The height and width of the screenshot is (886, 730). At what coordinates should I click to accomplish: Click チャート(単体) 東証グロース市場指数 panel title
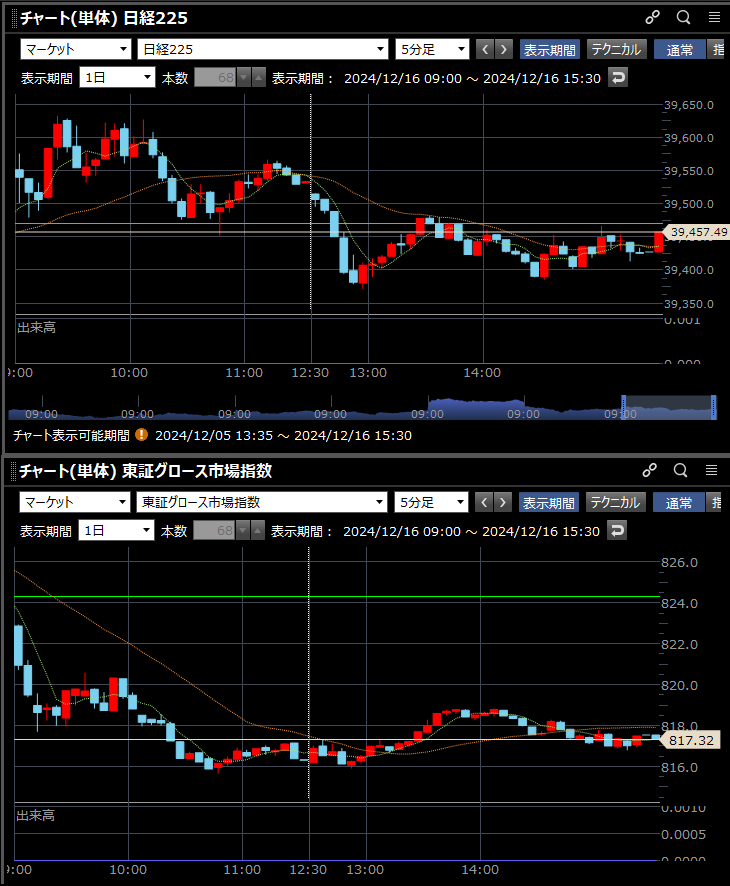[x=146, y=471]
